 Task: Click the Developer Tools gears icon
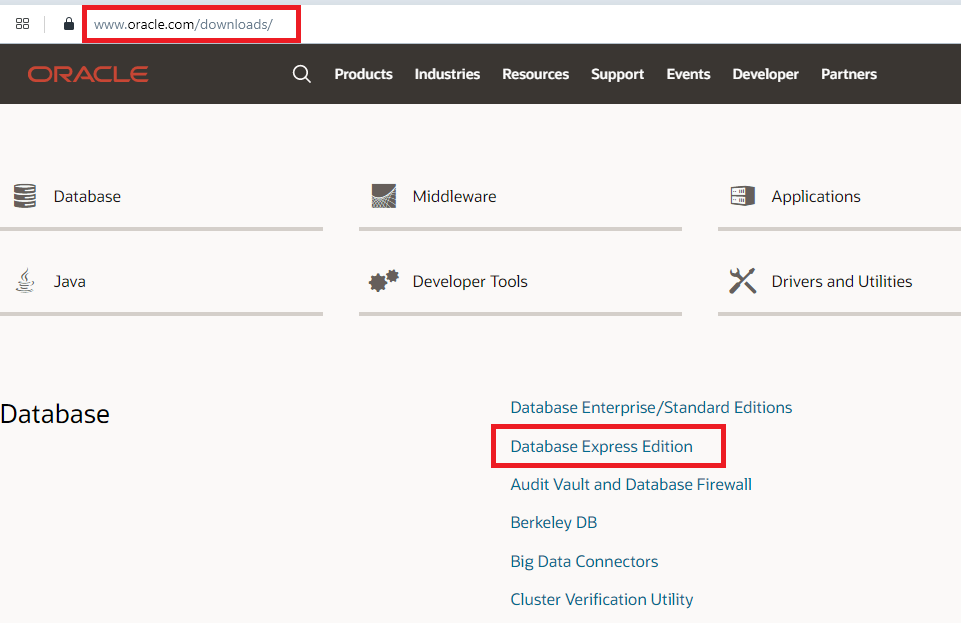click(384, 281)
